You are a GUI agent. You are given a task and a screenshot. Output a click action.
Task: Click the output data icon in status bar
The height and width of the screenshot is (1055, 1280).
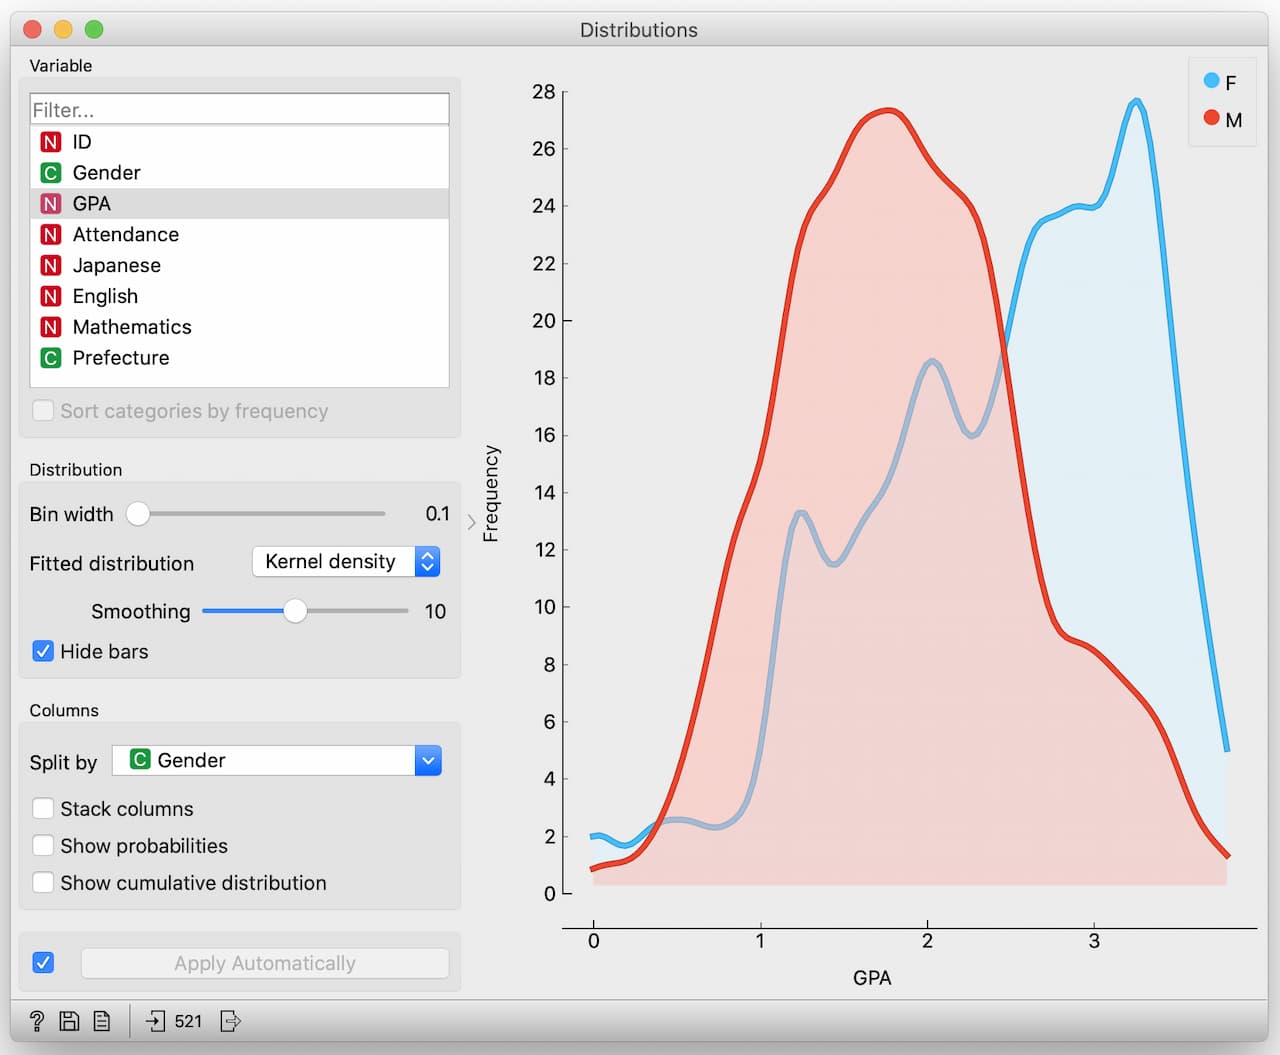[230, 1021]
